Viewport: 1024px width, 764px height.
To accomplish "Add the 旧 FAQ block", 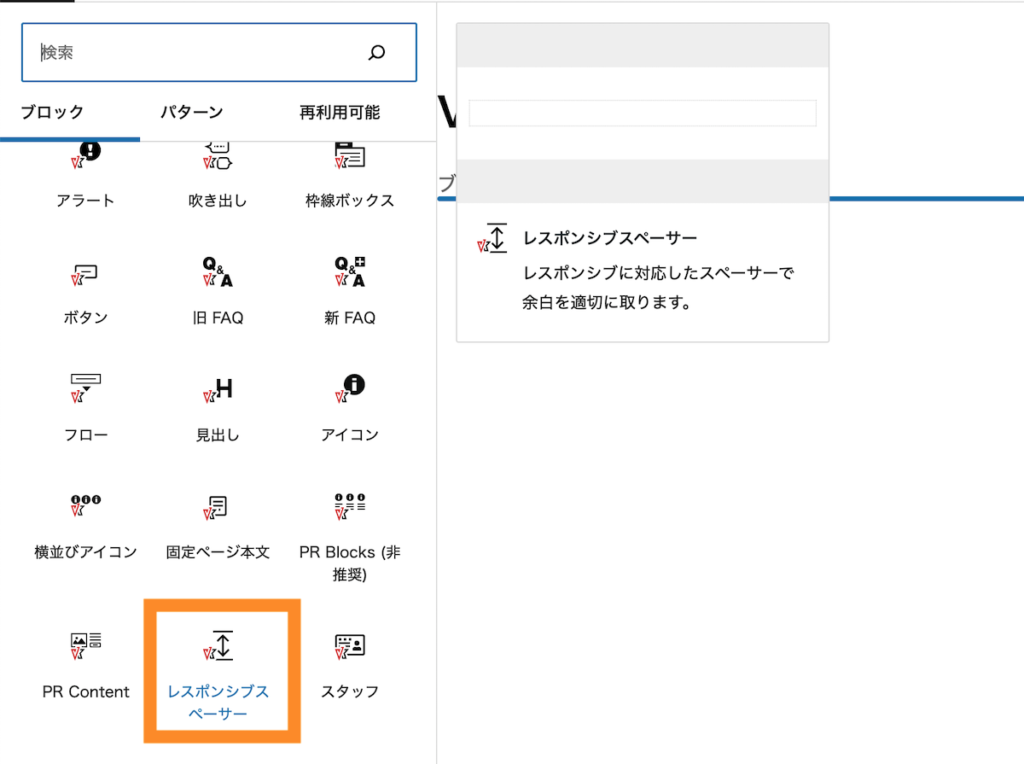I will click(218, 292).
